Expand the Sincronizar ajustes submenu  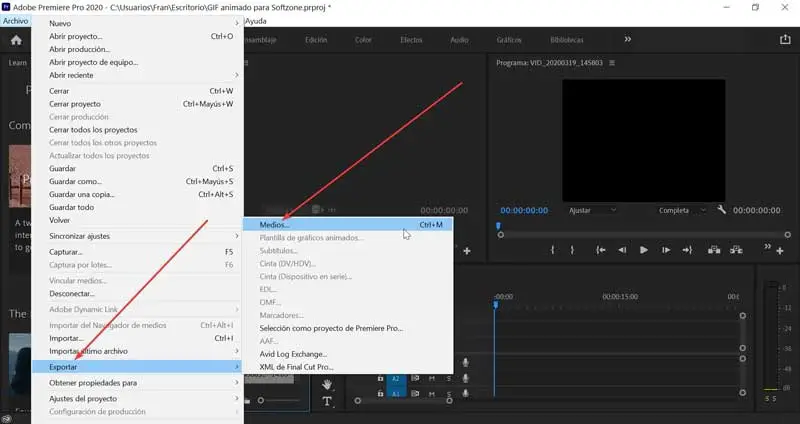coord(138,236)
